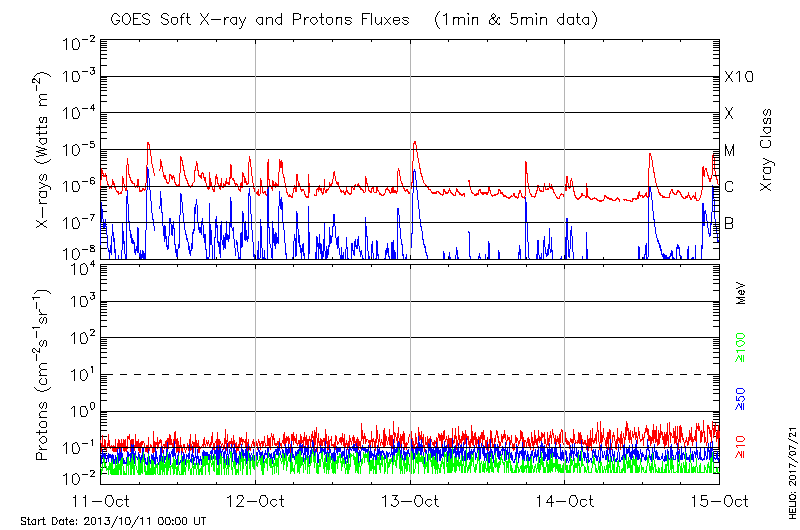Click the 11-Oct start label on the x-axis
Screen dimensions: 800x530
[102, 500]
